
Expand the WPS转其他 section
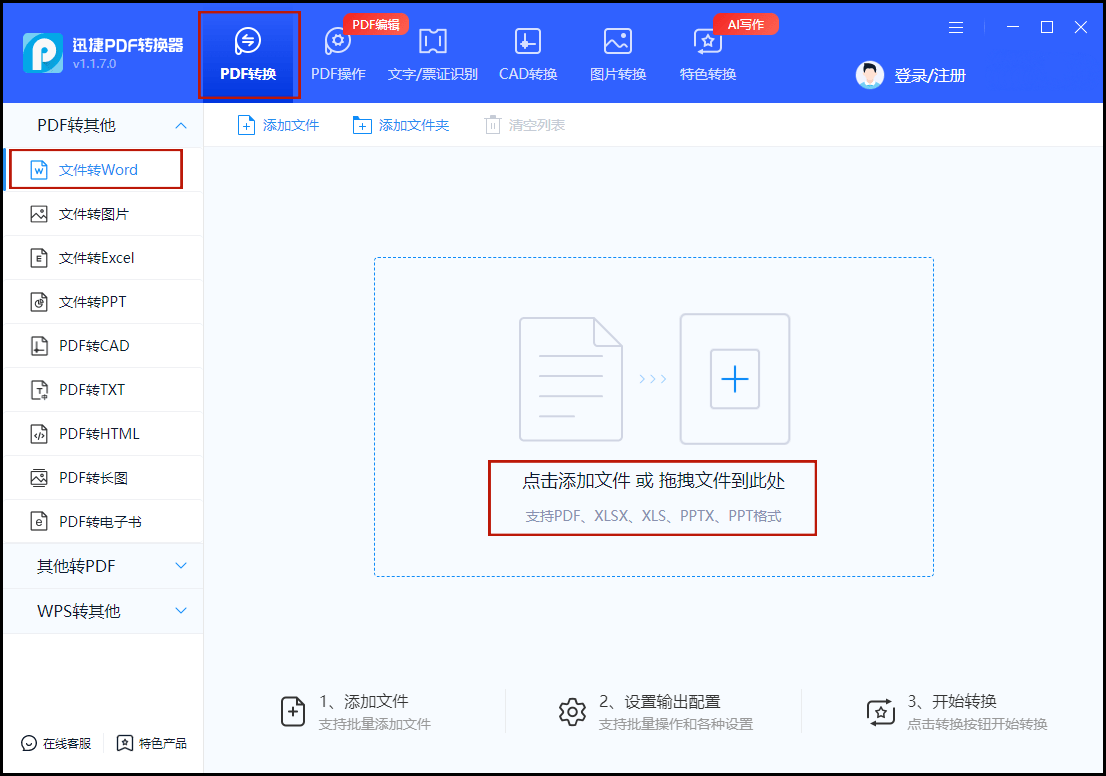point(103,611)
